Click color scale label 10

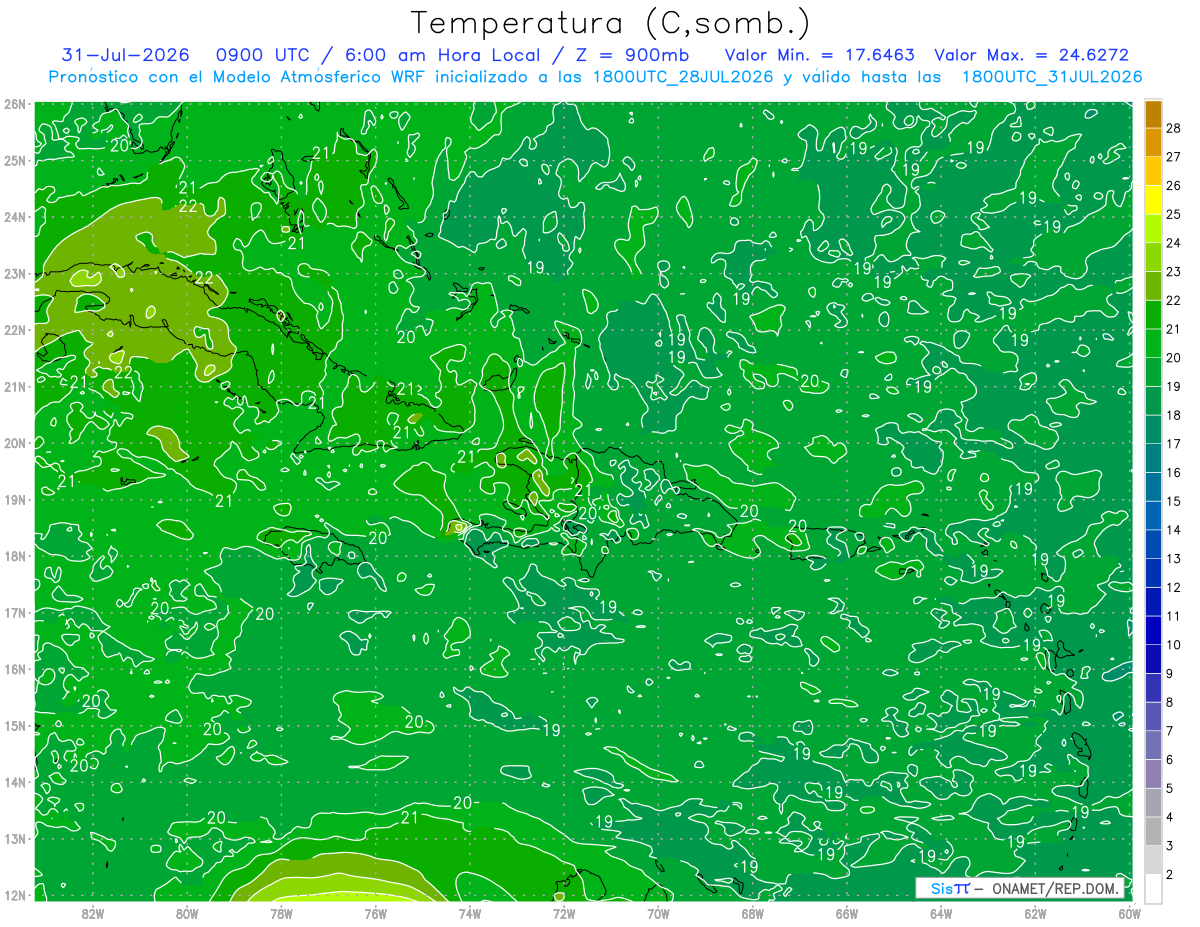1174,645
